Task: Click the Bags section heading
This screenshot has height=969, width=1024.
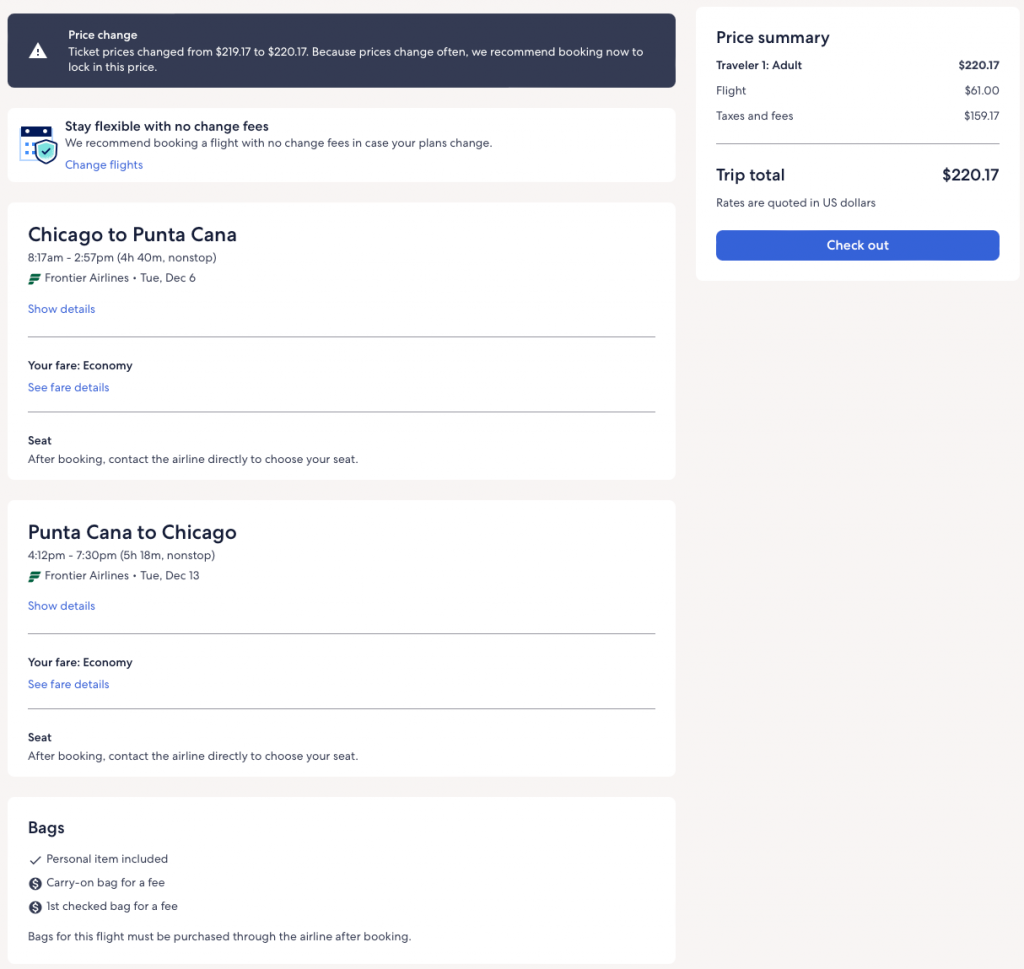Action: (x=46, y=828)
